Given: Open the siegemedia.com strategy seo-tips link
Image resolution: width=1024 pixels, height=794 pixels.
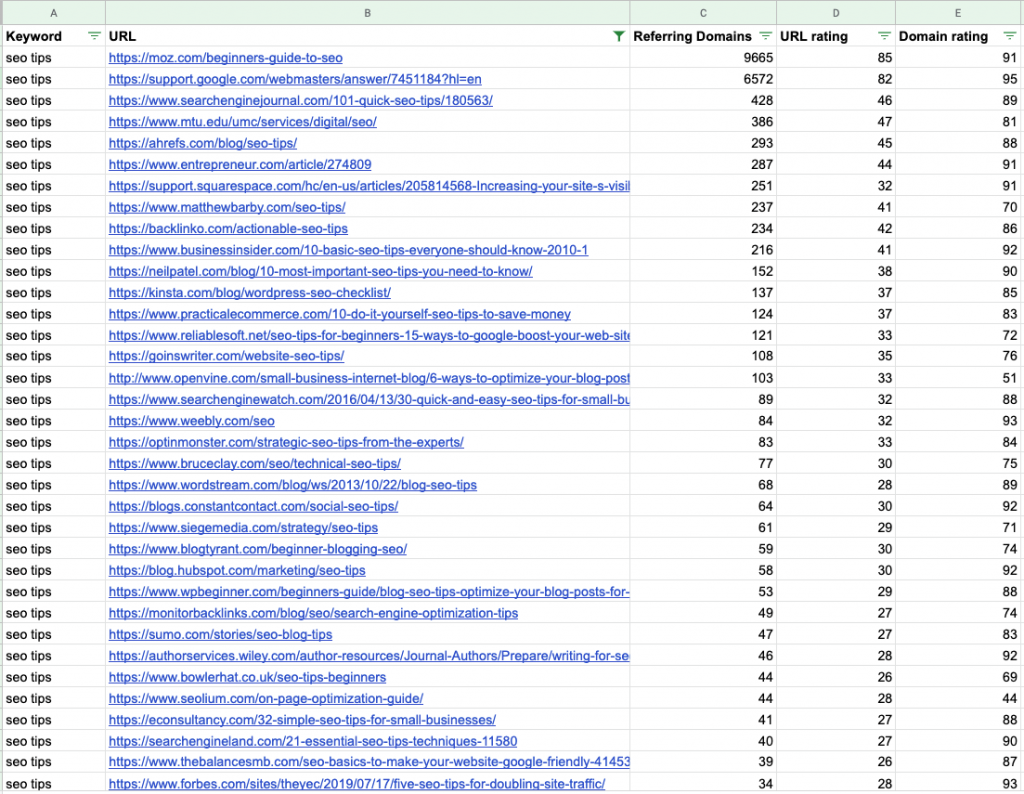Looking at the screenshot, I should 243,528.
